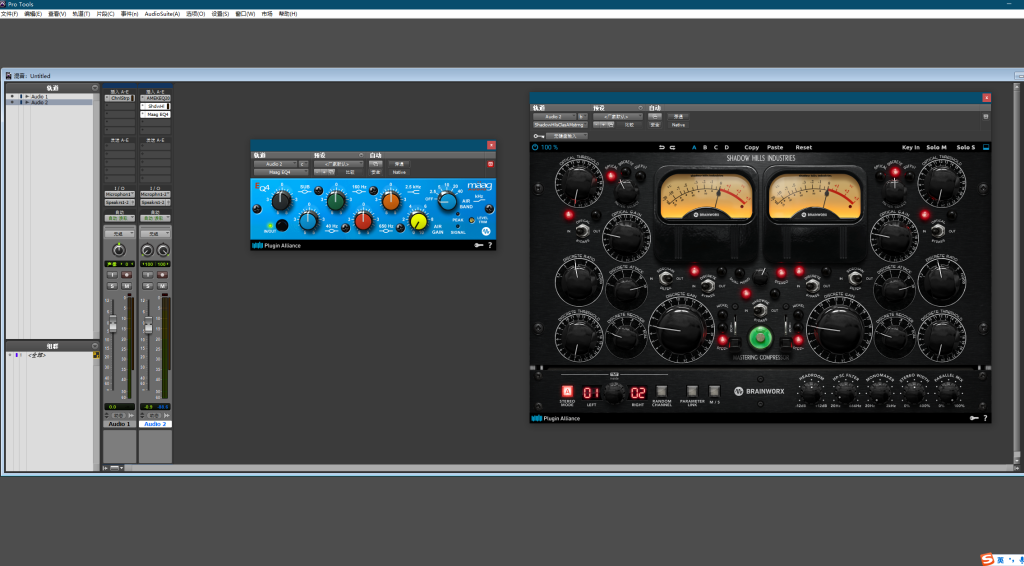Click the redo arrow in Shadow Hills toolbar
Viewport: 1024px width, 566px height.
coord(672,148)
